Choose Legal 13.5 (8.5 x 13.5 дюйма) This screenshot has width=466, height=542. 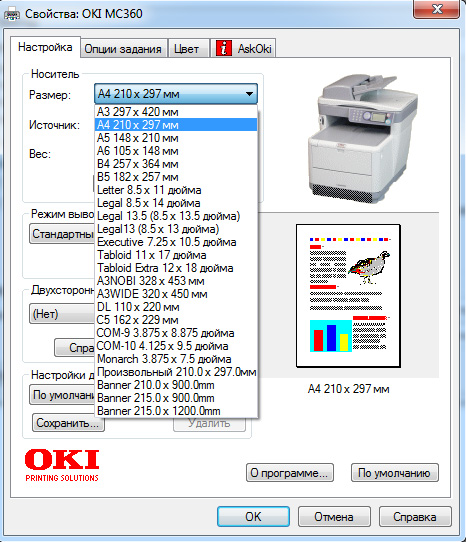(x=176, y=216)
